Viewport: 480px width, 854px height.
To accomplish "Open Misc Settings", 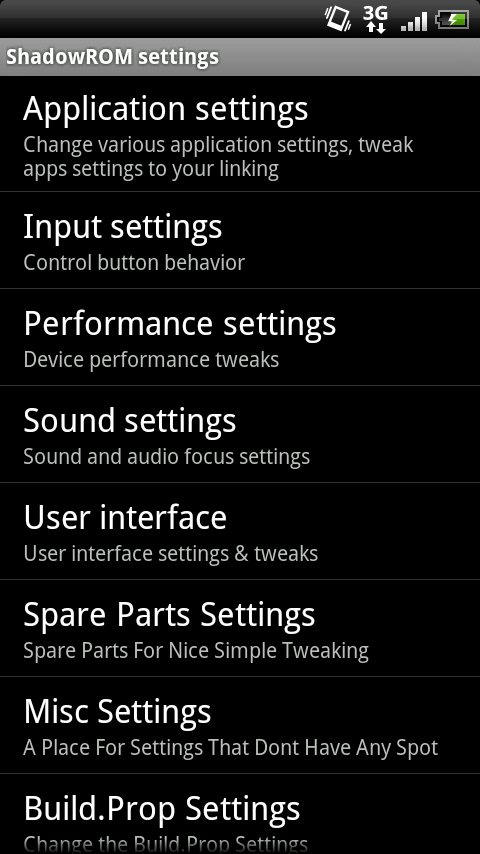I will (240, 725).
